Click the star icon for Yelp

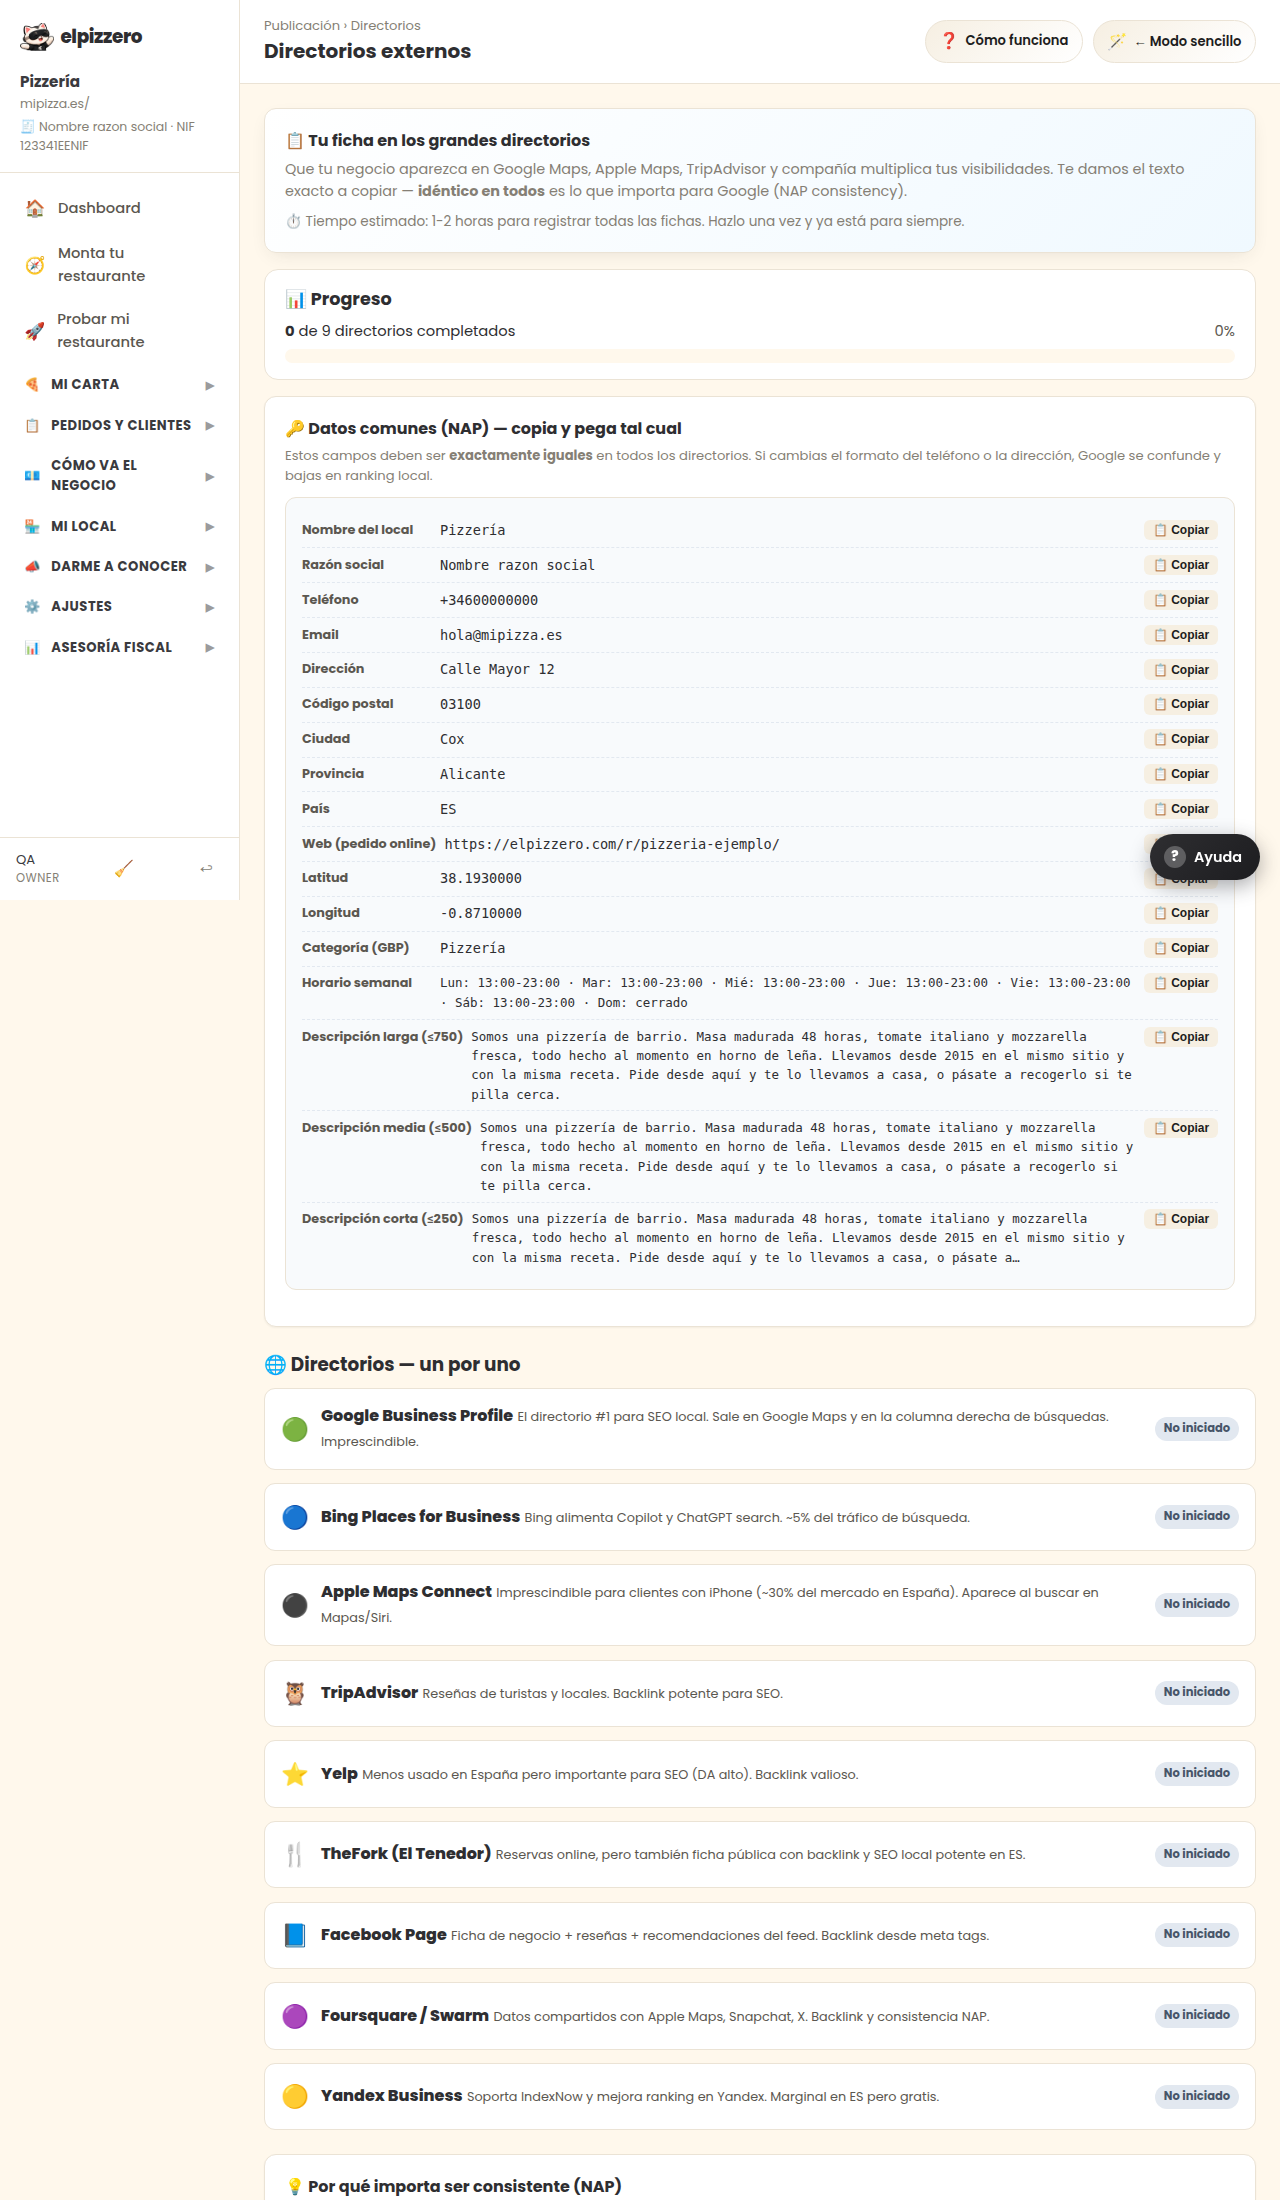295,1774
